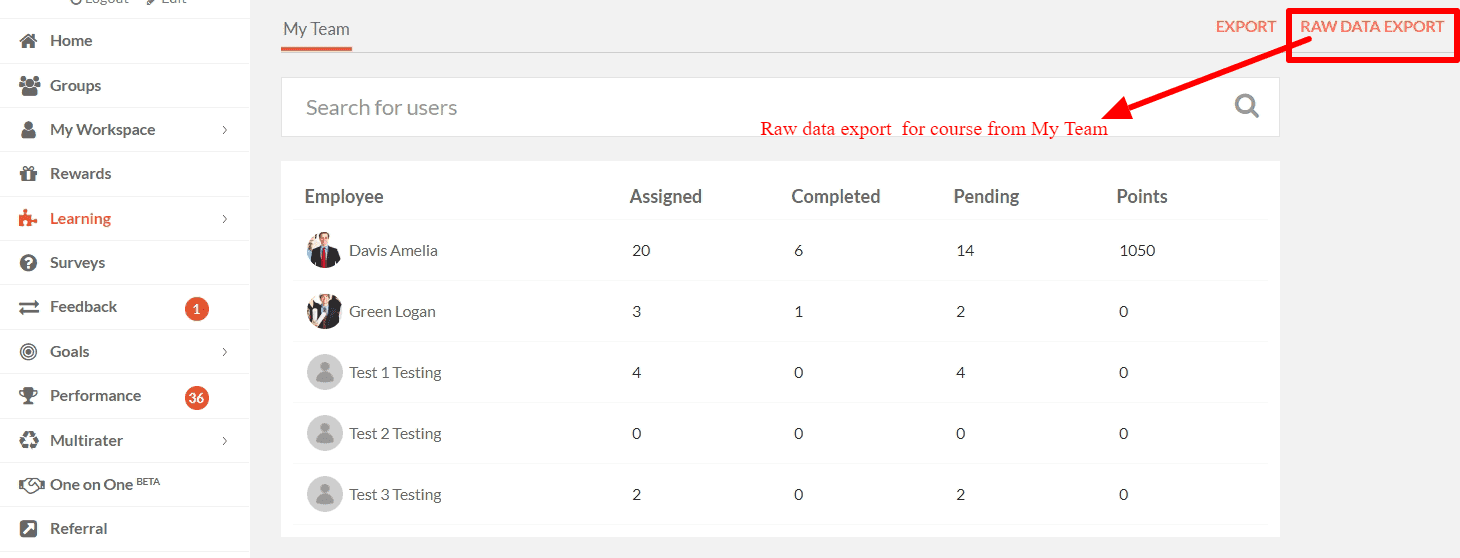Expand the Goals submenu chevron
This screenshot has width=1460, height=558.
[x=225, y=352]
